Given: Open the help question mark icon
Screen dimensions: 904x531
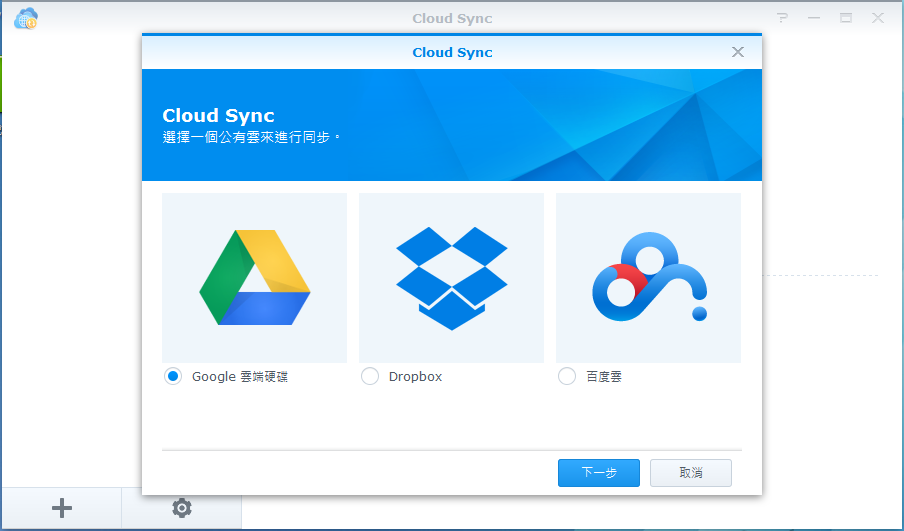Looking at the screenshot, I should (782, 18).
